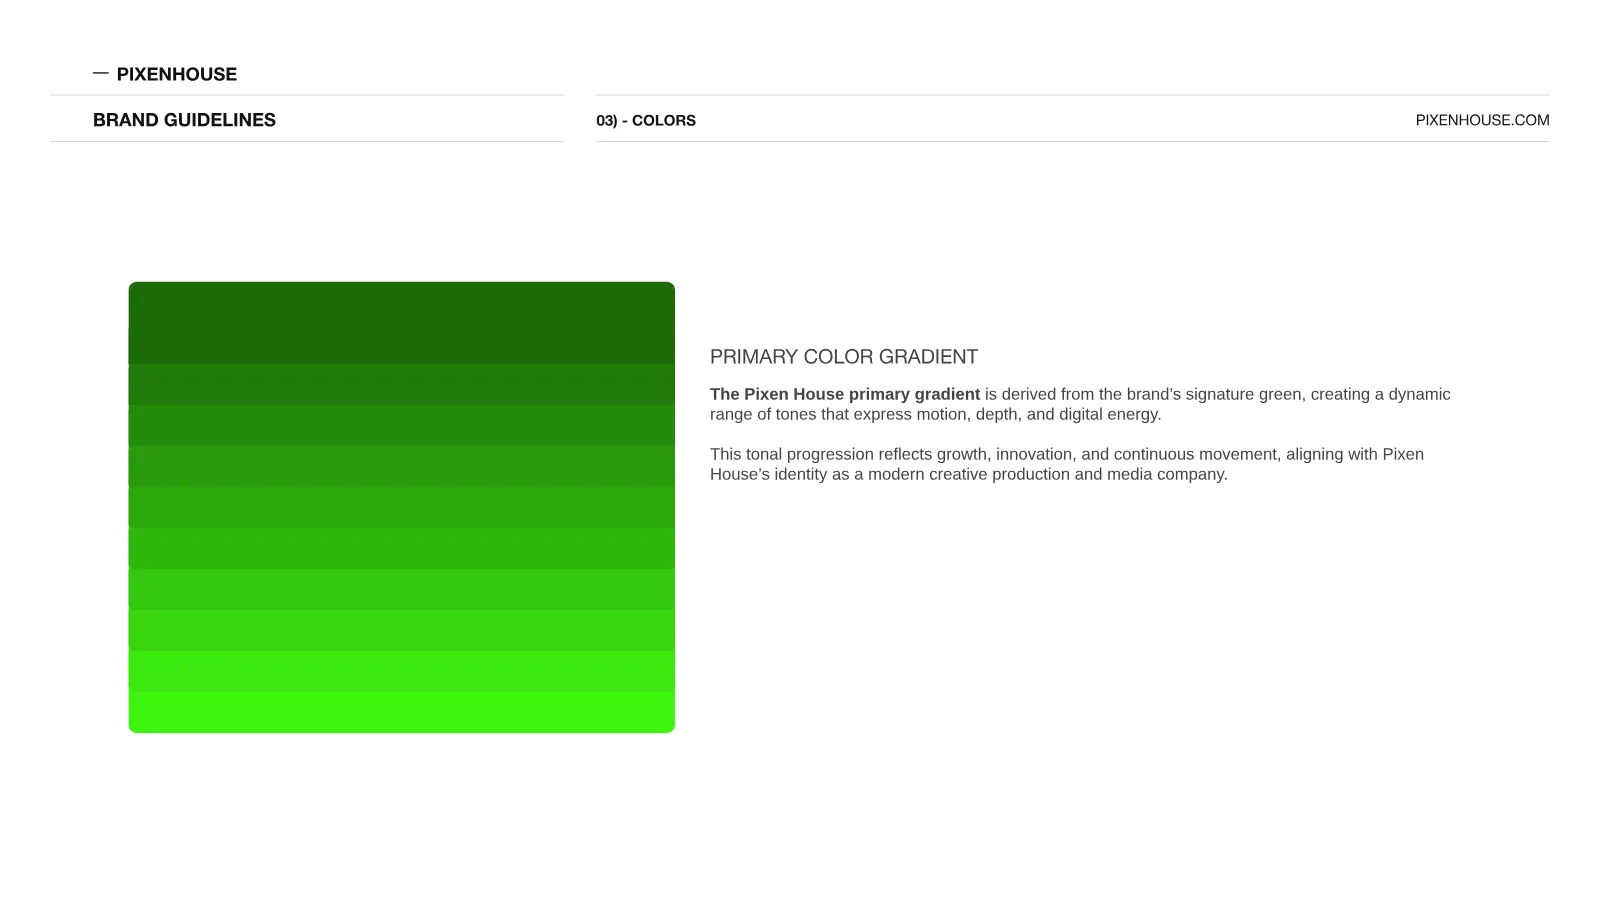1600x900 pixels.
Task: Select the bold text 'The Pixen House primary gradient'
Action: [845, 394]
